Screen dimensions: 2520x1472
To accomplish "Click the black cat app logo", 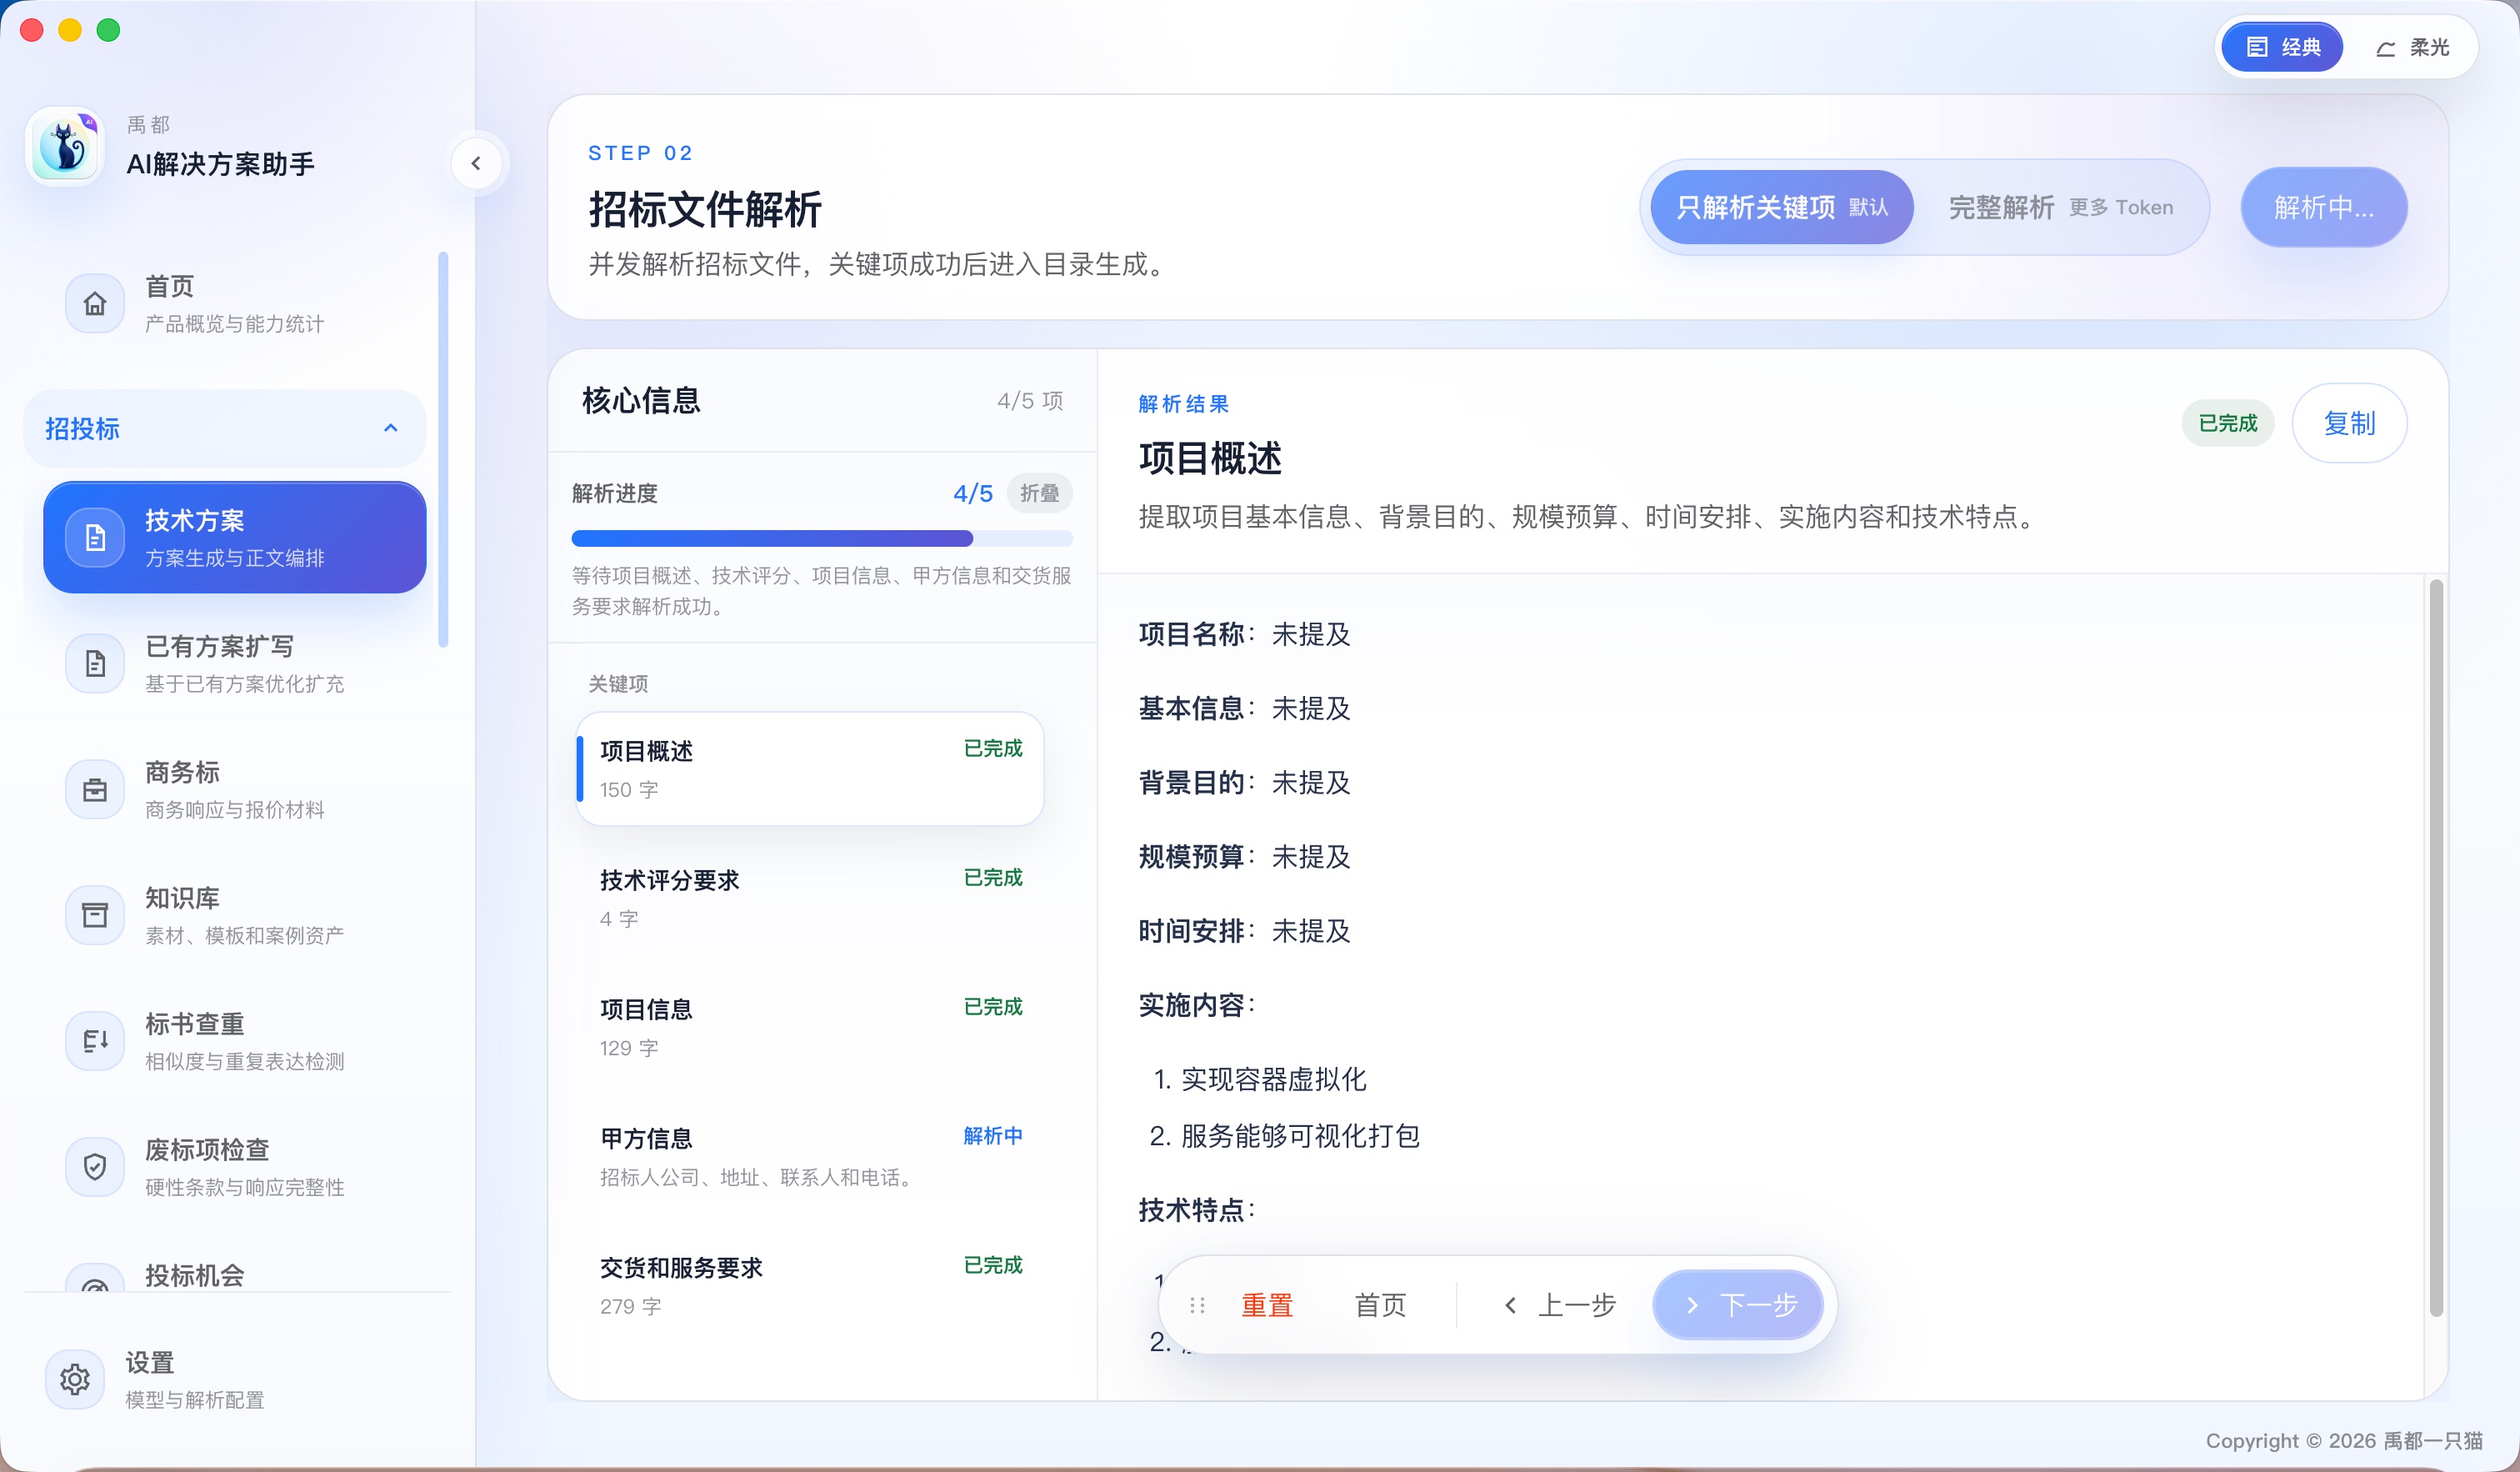I will tap(66, 147).
